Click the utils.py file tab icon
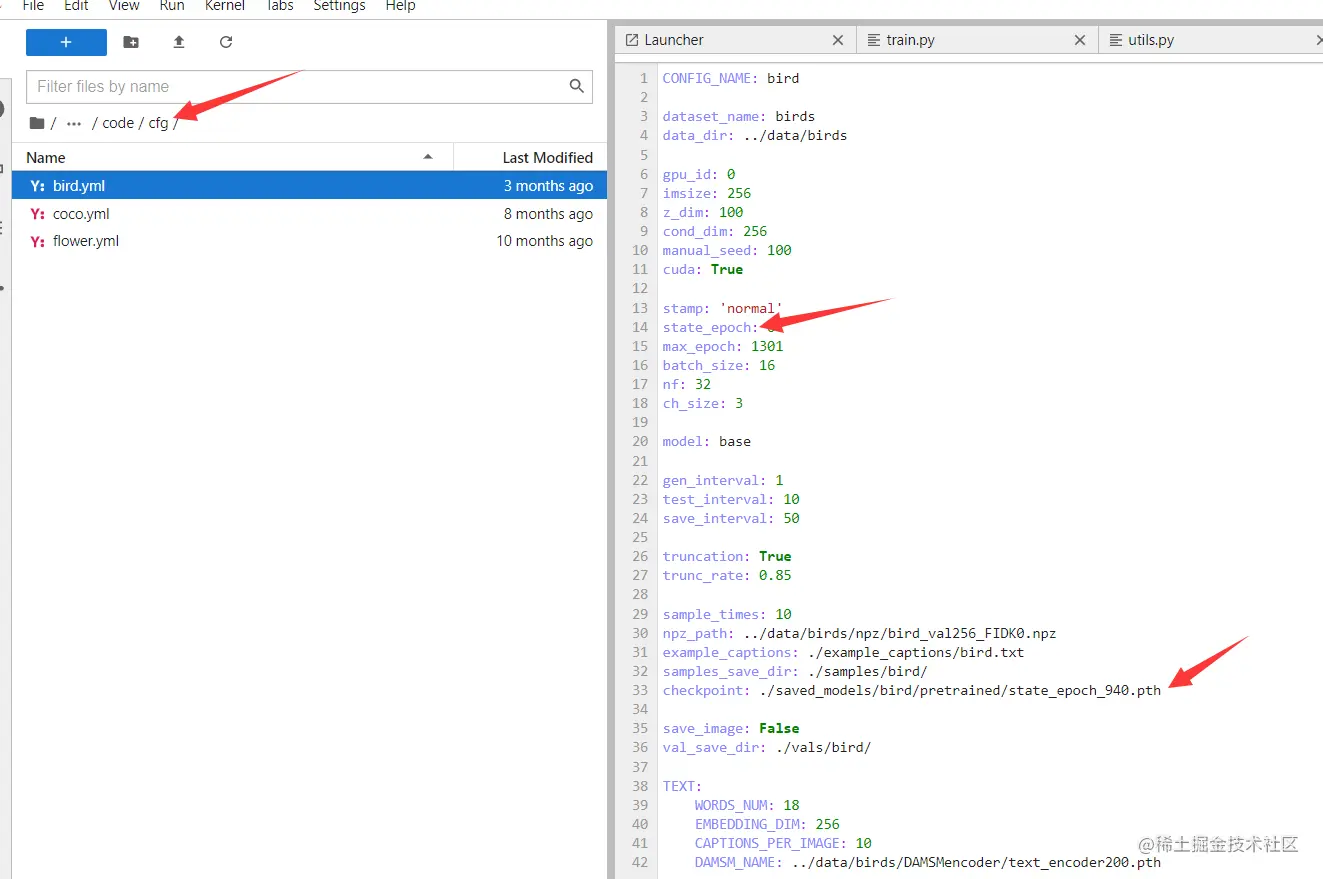 (x=1116, y=40)
